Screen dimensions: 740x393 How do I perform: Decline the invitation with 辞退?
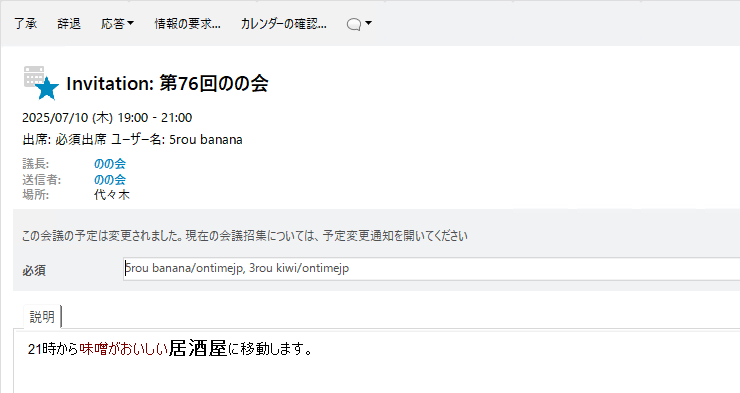coord(69,24)
